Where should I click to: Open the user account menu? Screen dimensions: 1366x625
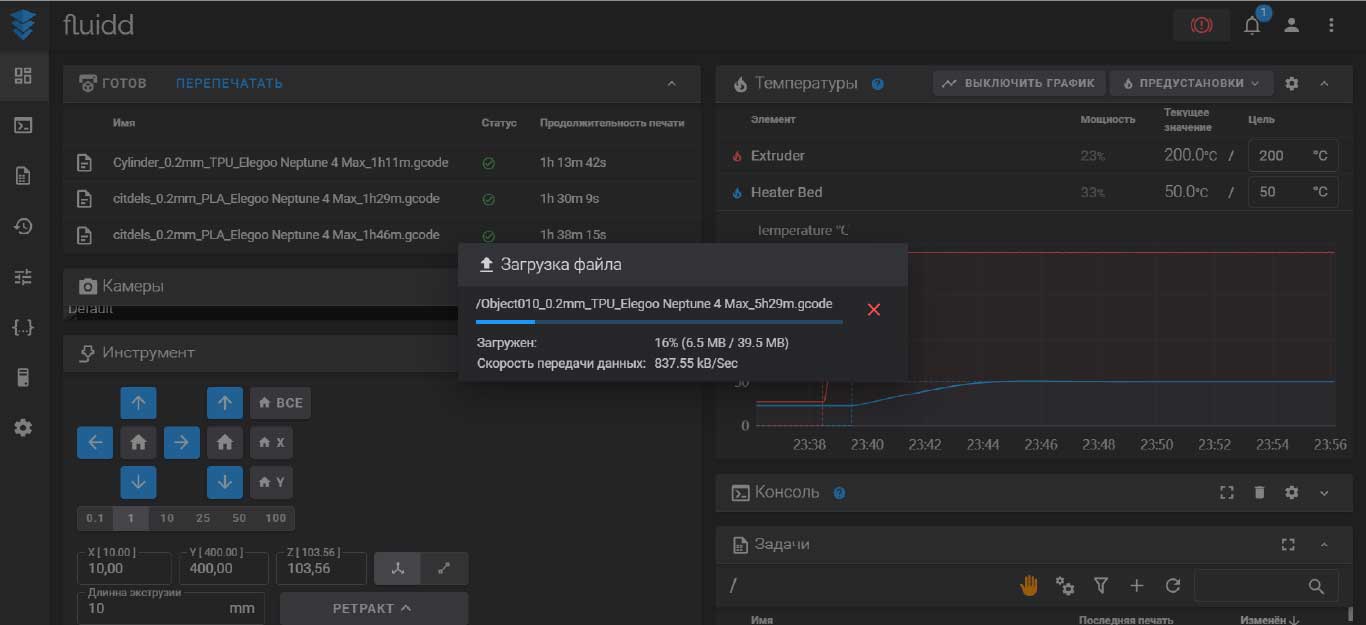click(1292, 26)
